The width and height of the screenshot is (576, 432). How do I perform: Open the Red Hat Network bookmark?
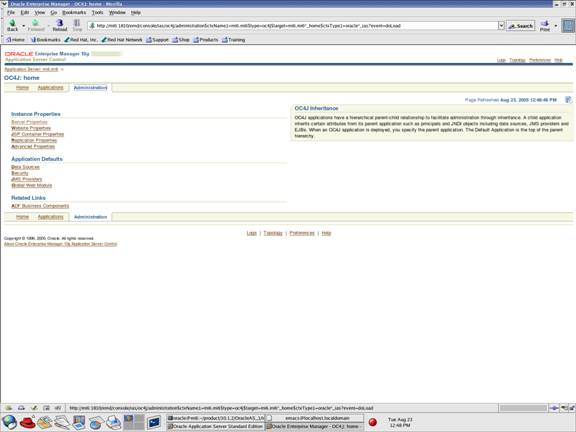click(122, 40)
